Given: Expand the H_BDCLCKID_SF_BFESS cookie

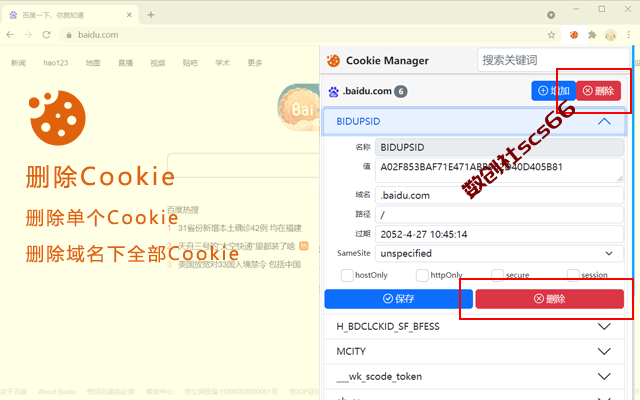Looking at the screenshot, I should pos(474,327).
